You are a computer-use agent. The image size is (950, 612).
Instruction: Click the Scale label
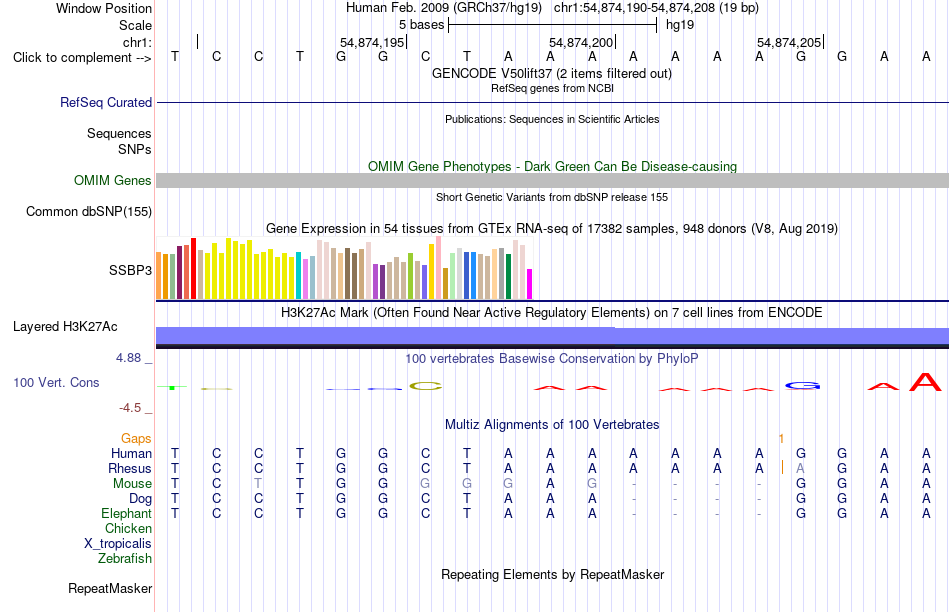pyautogui.click(x=136, y=25)
